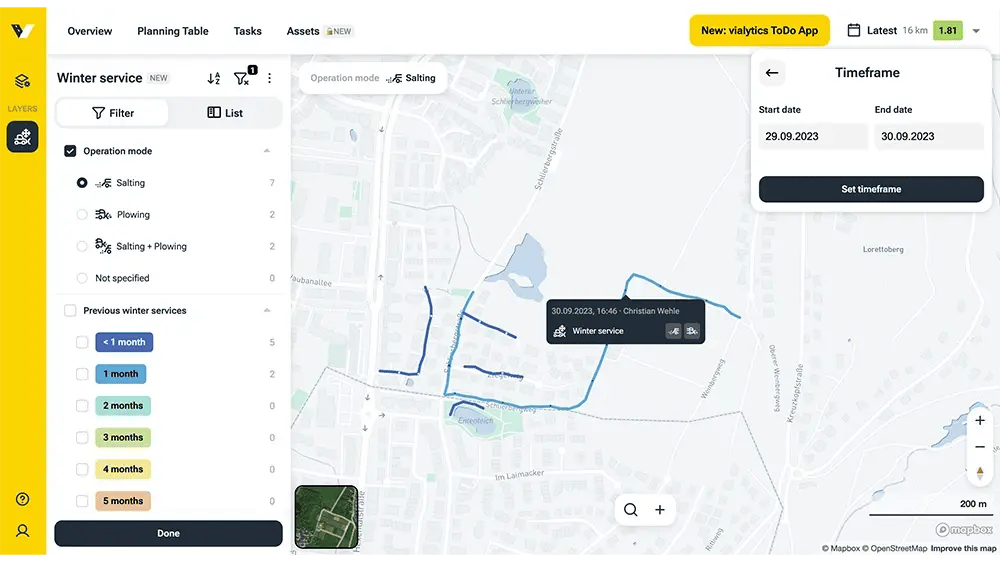The width and height of the screenshot is (1000, 562).
Task: Select the winter service sidebar icon
Action: point(22,137)
